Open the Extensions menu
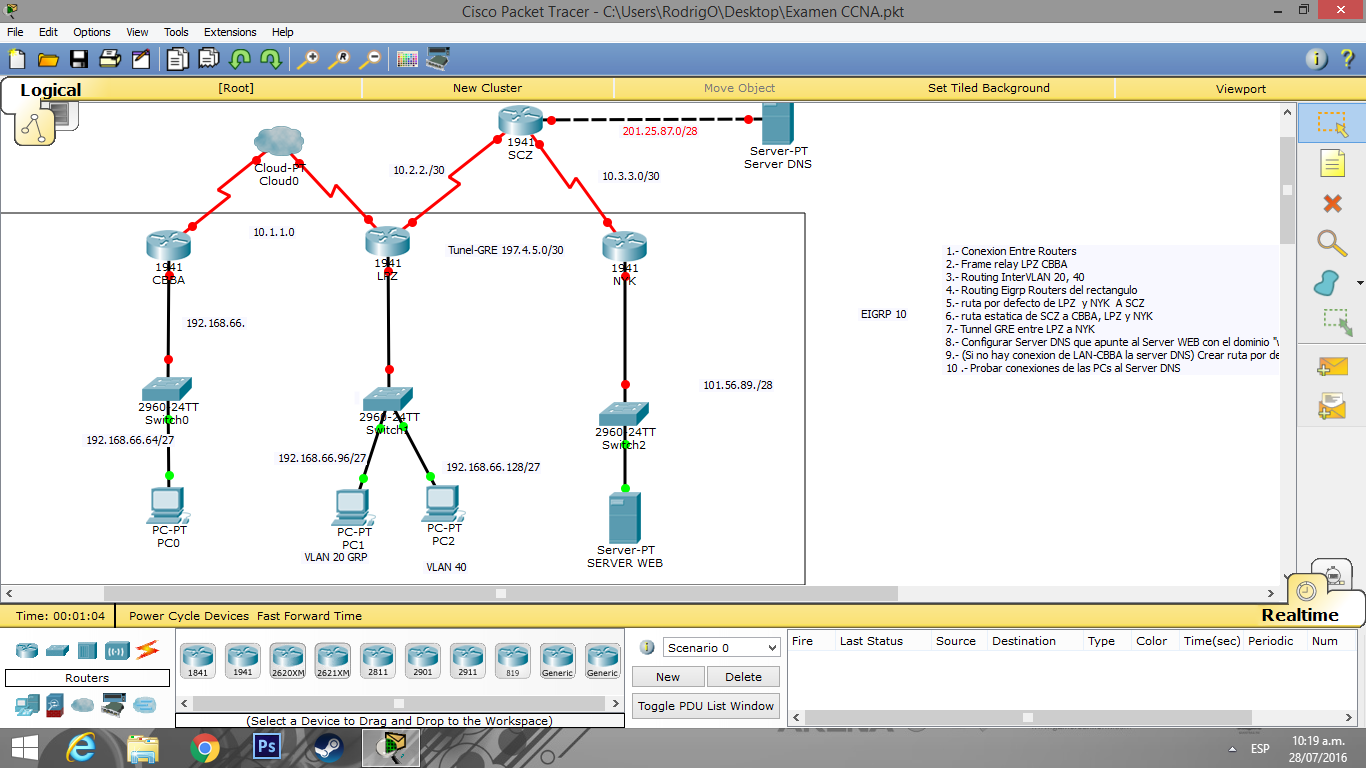This screenshot has width=1366, height=768. pyautogui.click(x=230, y=32)
